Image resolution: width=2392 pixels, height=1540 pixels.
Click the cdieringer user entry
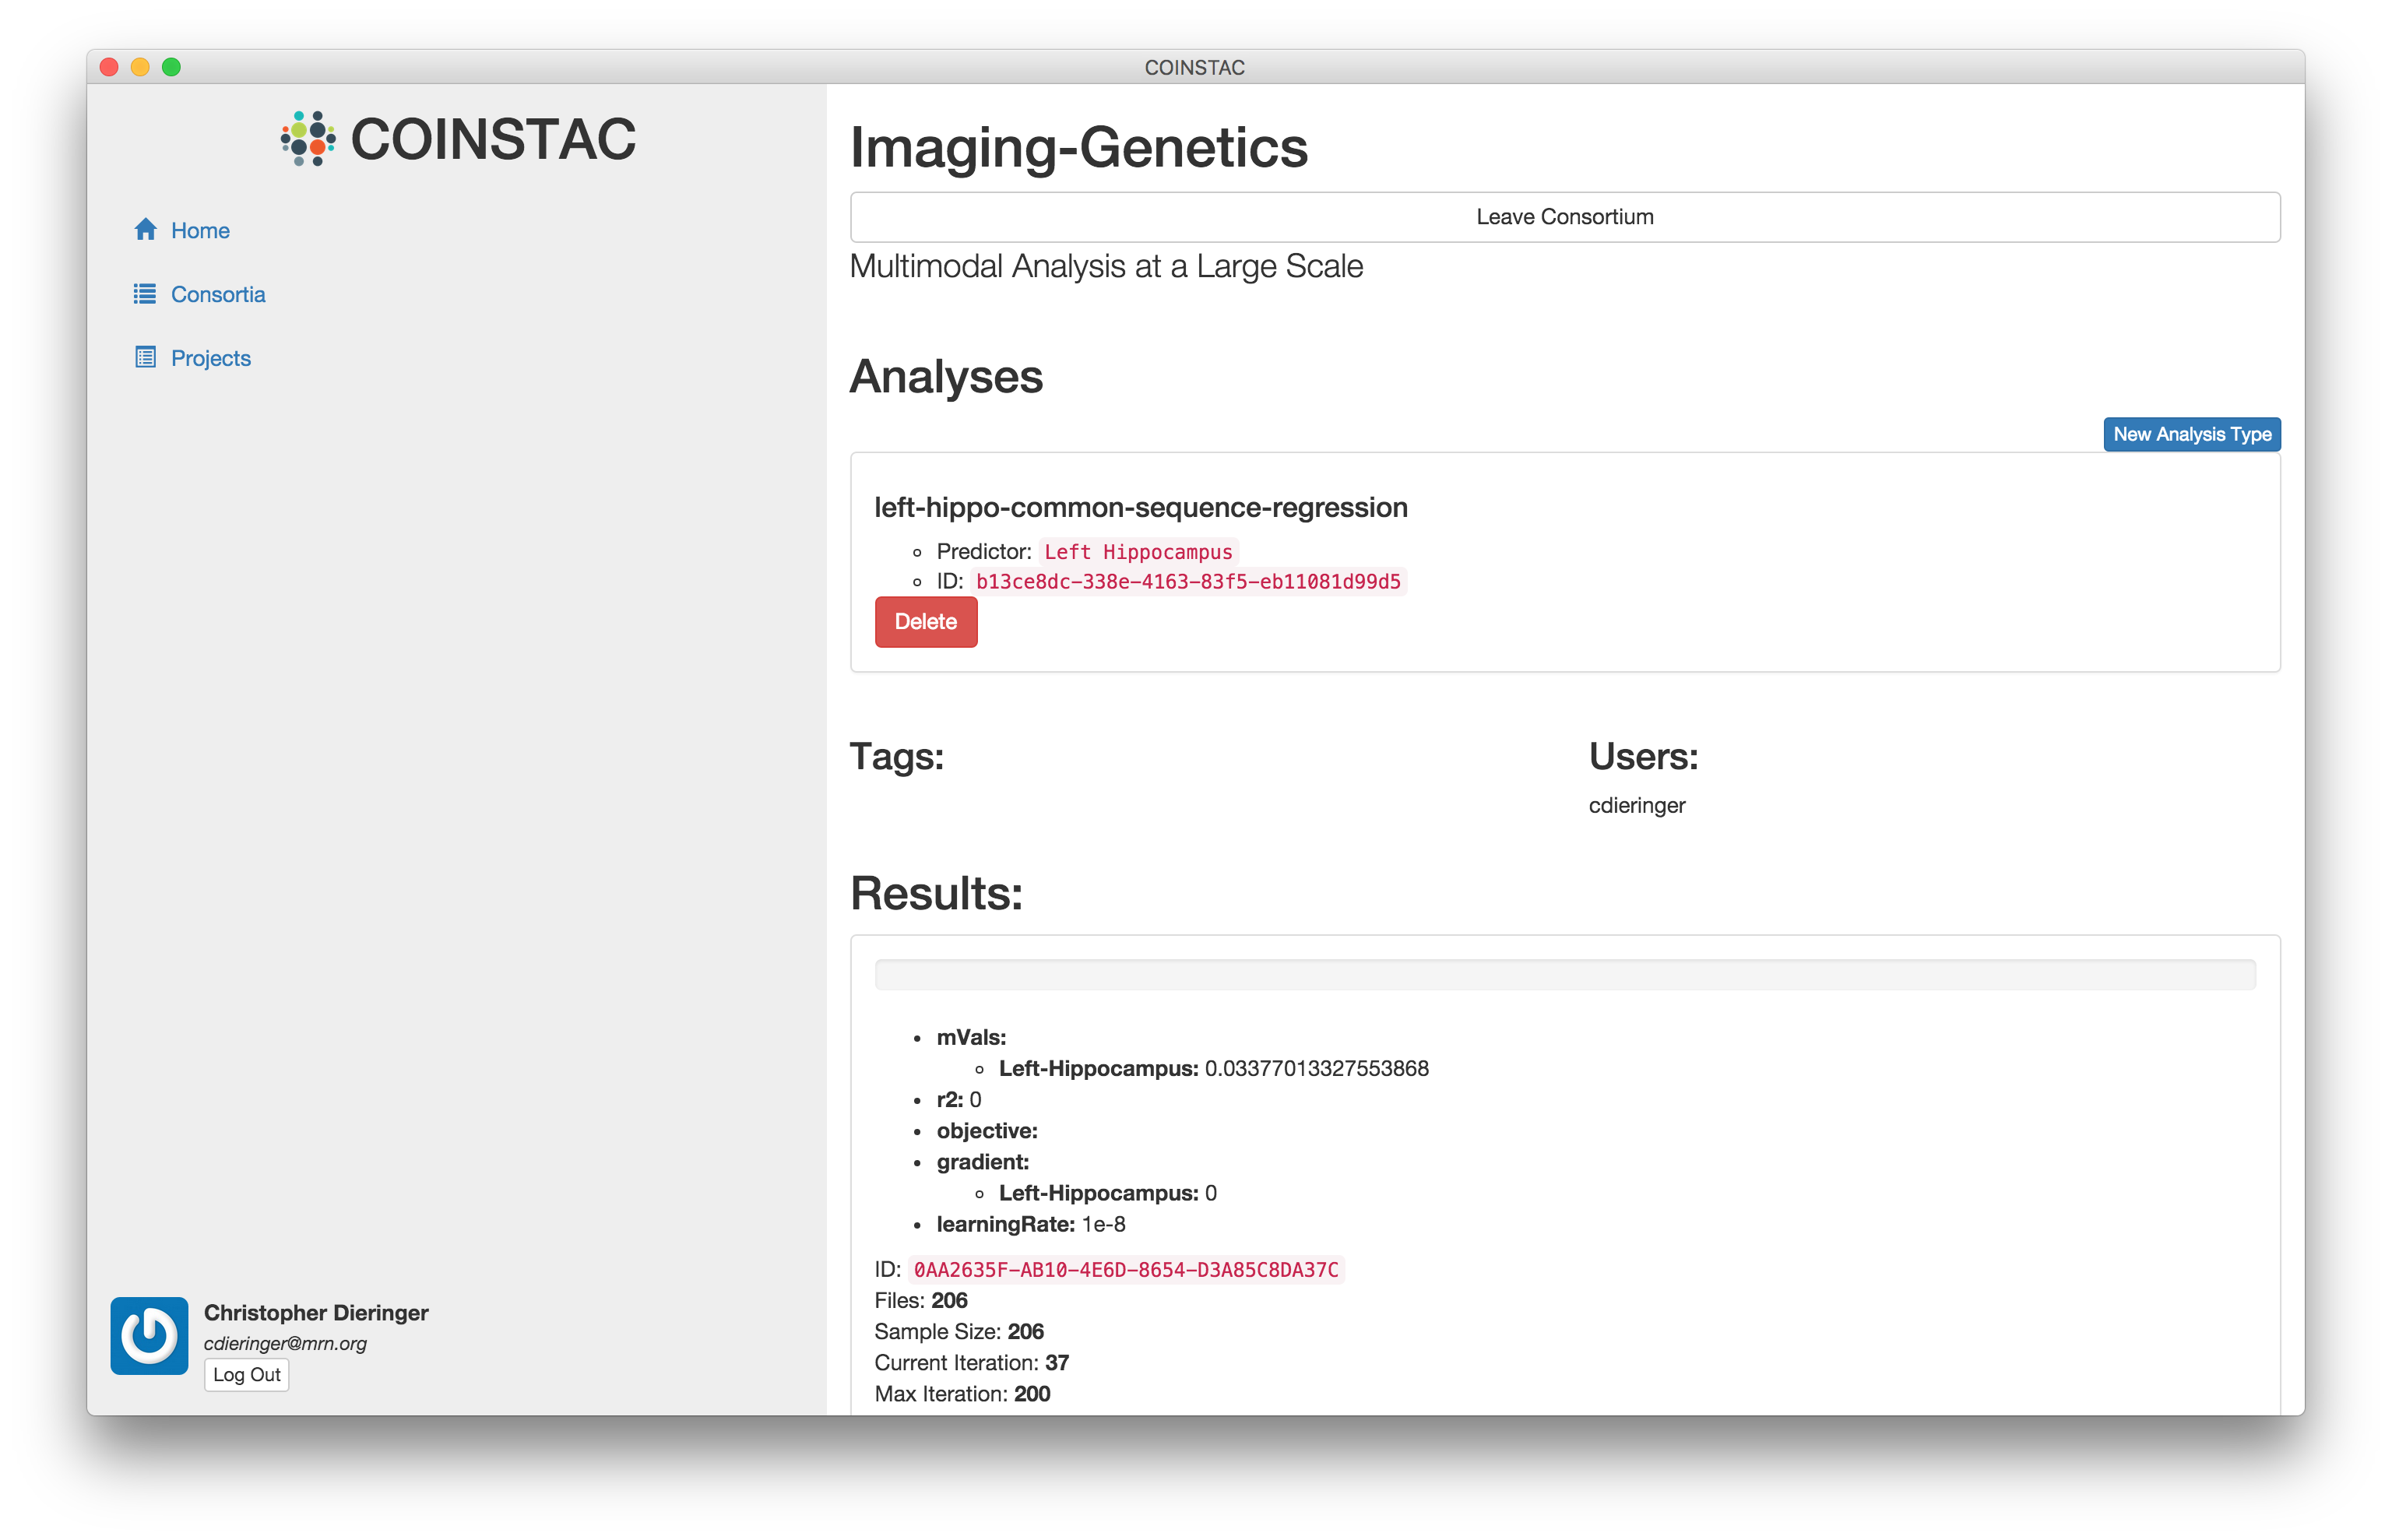click(x=1636, y=806)
